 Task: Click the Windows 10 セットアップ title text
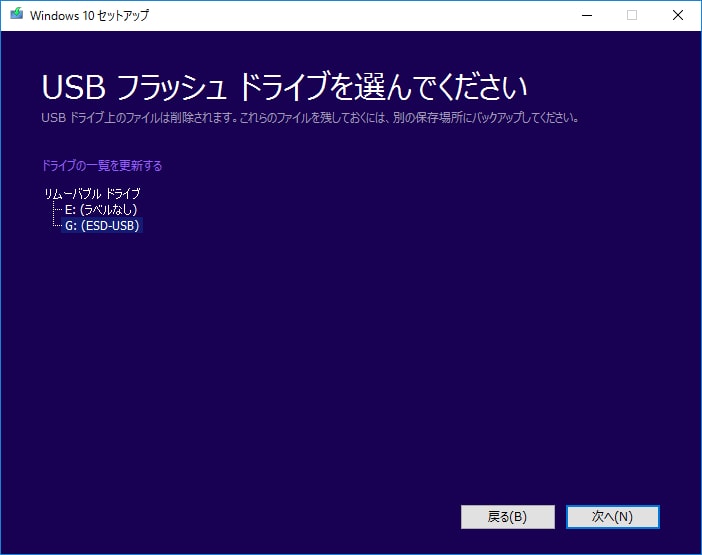pos(89,15)
